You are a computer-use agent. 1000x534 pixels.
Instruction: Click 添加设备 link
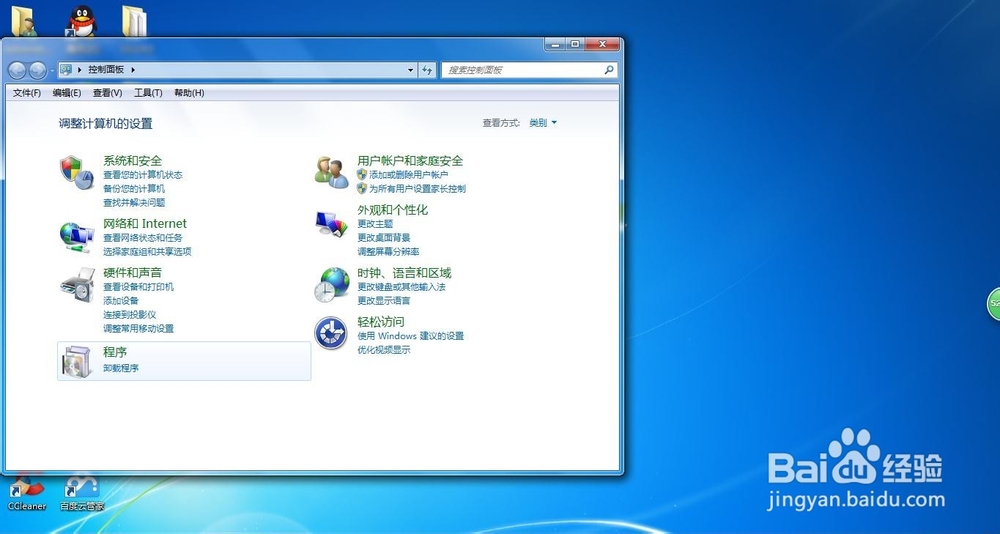click(121, 300)
